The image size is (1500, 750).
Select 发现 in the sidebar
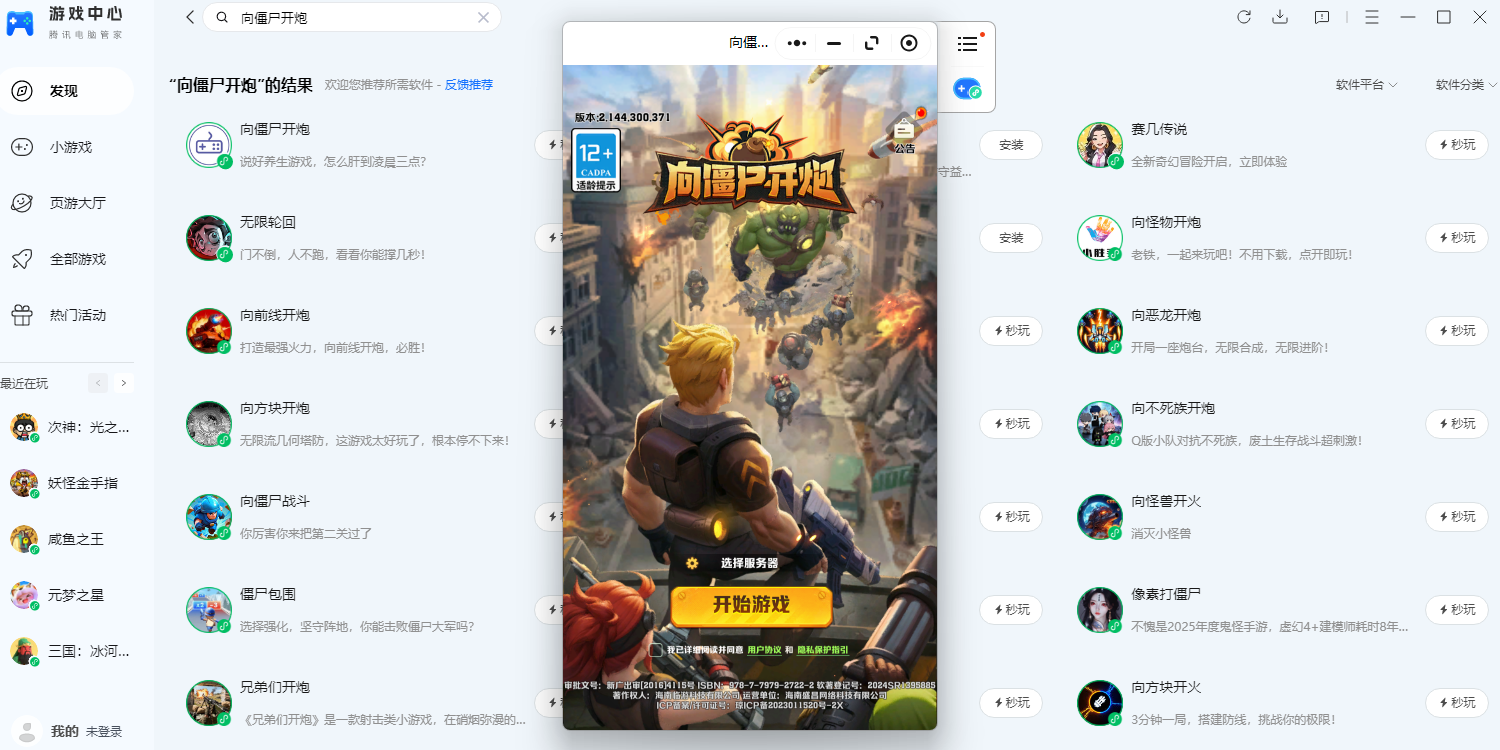pyautogui.click(x=67, y=91)
